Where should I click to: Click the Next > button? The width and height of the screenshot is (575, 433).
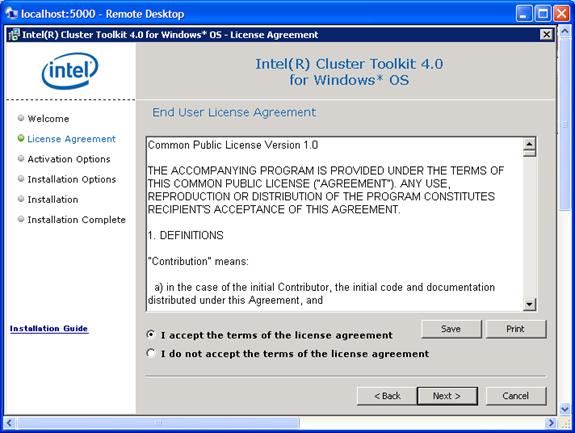[x=447, y=396]
